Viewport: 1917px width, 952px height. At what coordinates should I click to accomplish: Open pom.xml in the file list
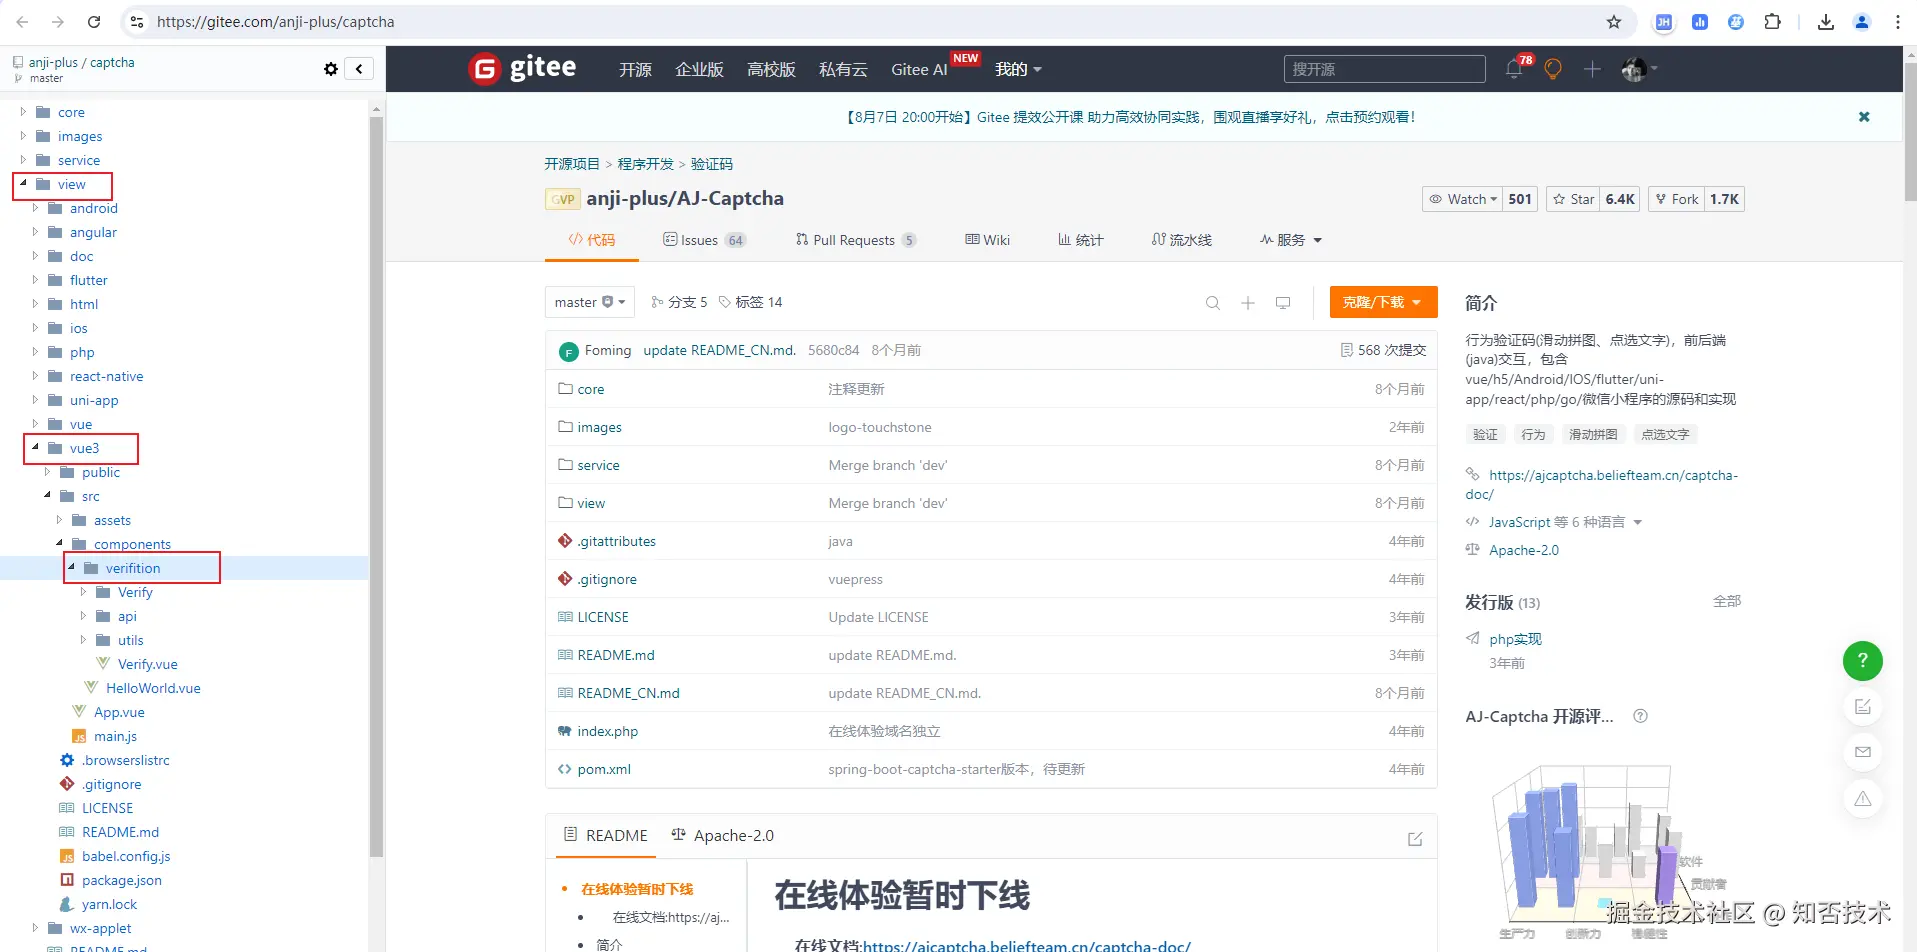coord(604,769)
